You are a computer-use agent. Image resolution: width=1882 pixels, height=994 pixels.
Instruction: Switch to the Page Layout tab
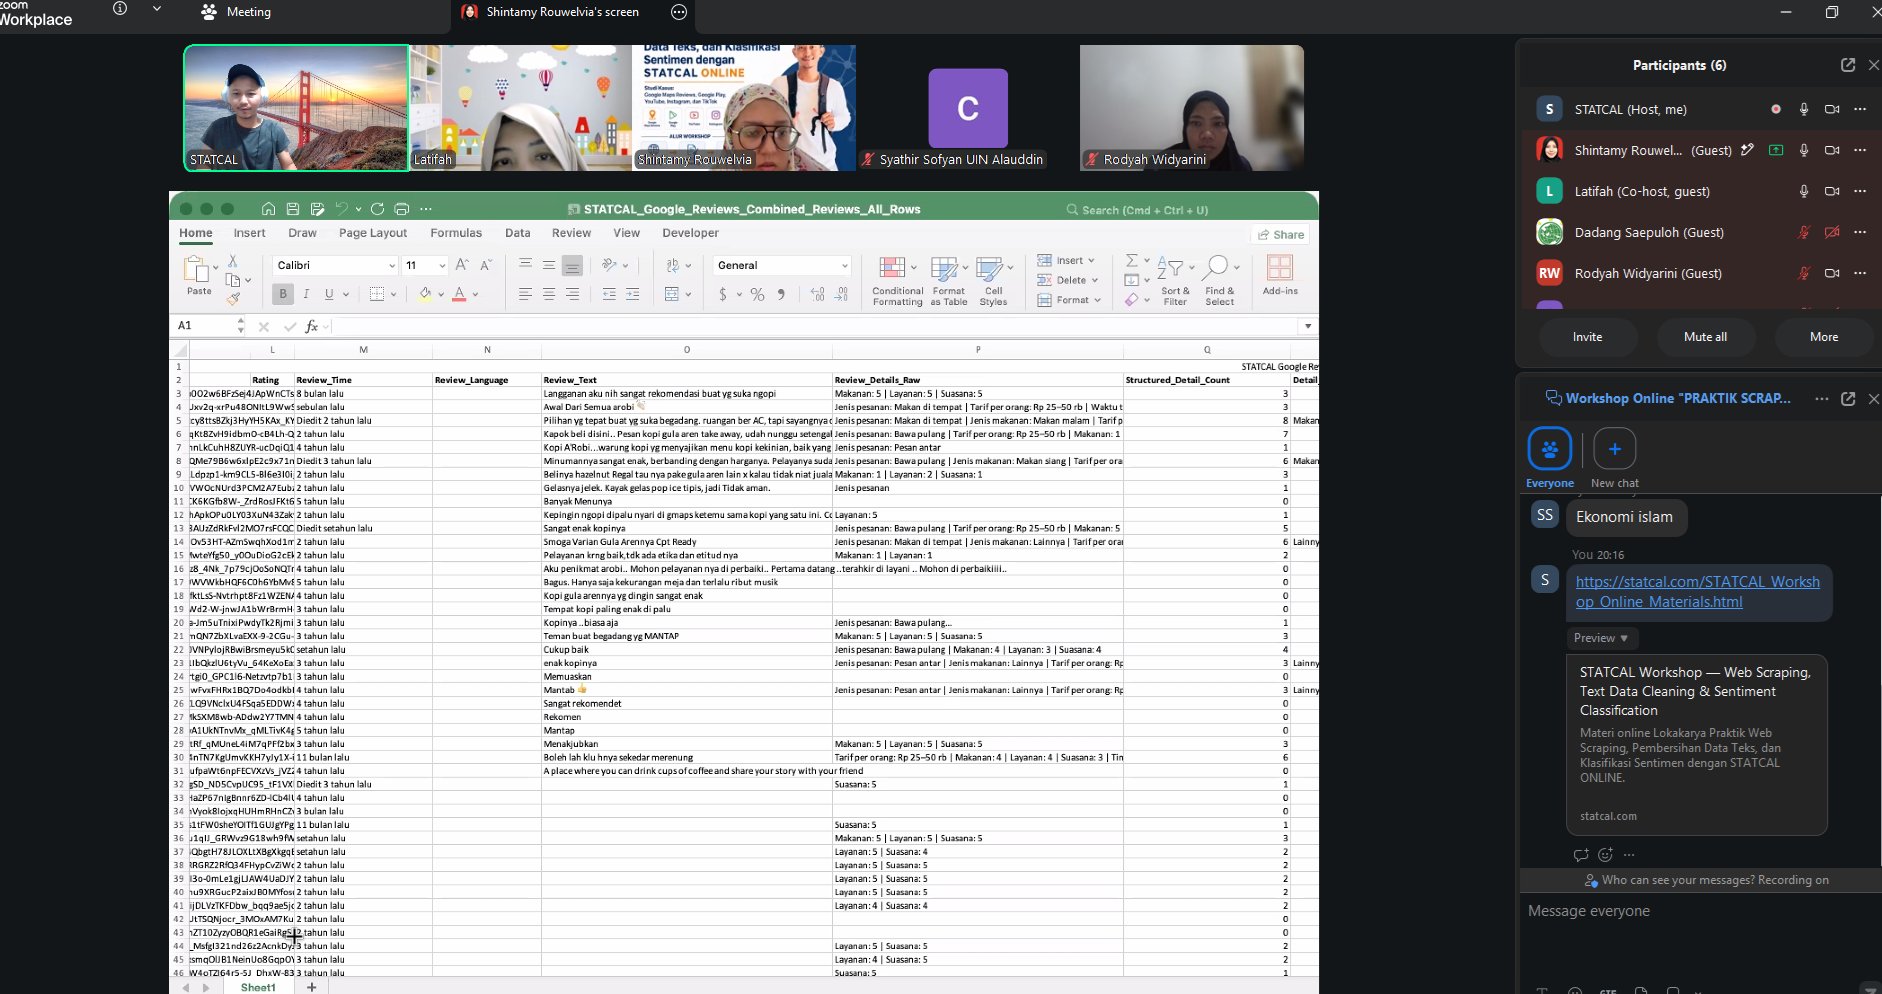click(x=373, y=233)
